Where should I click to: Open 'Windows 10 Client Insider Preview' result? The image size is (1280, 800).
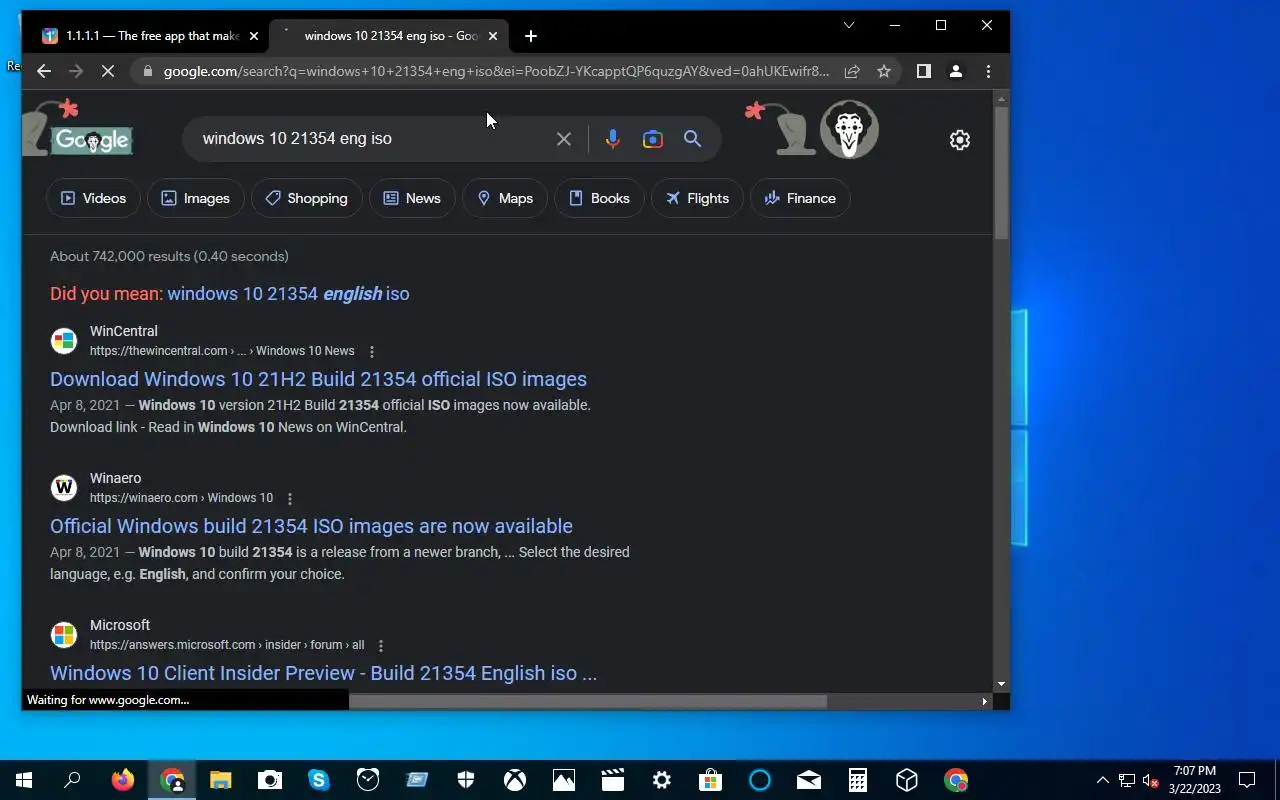(323, 673)
